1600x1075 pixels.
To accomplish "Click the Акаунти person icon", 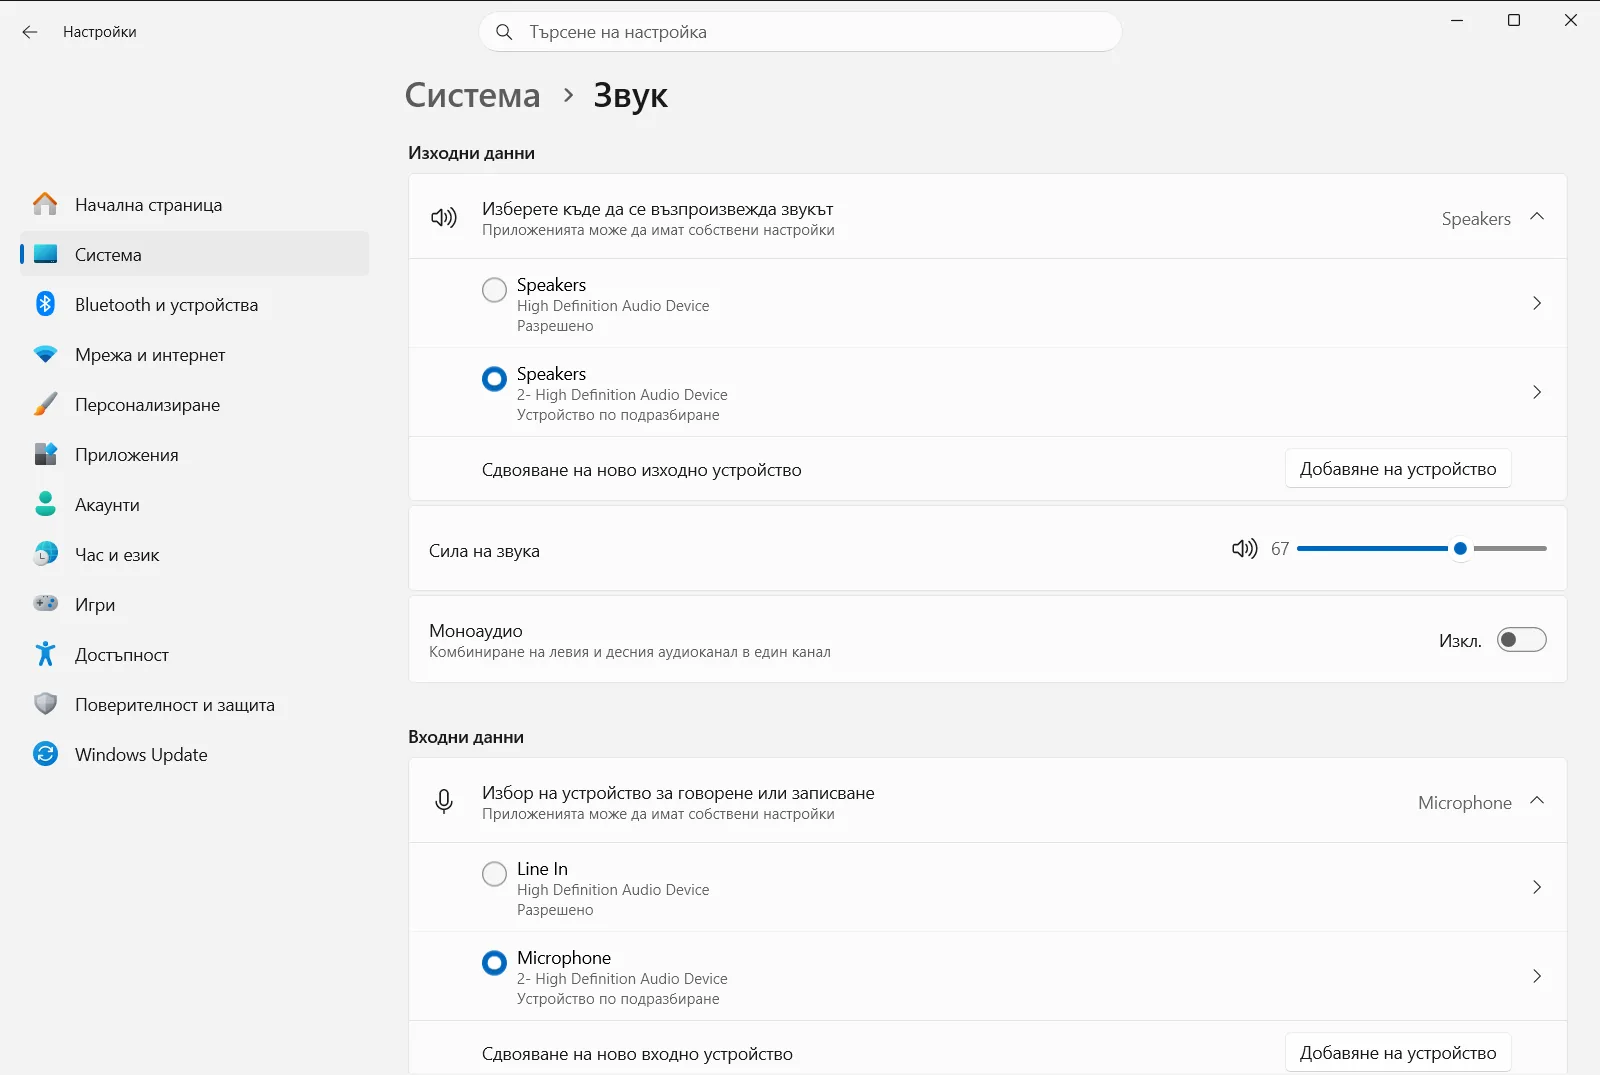I will click(x=45, y=504).
